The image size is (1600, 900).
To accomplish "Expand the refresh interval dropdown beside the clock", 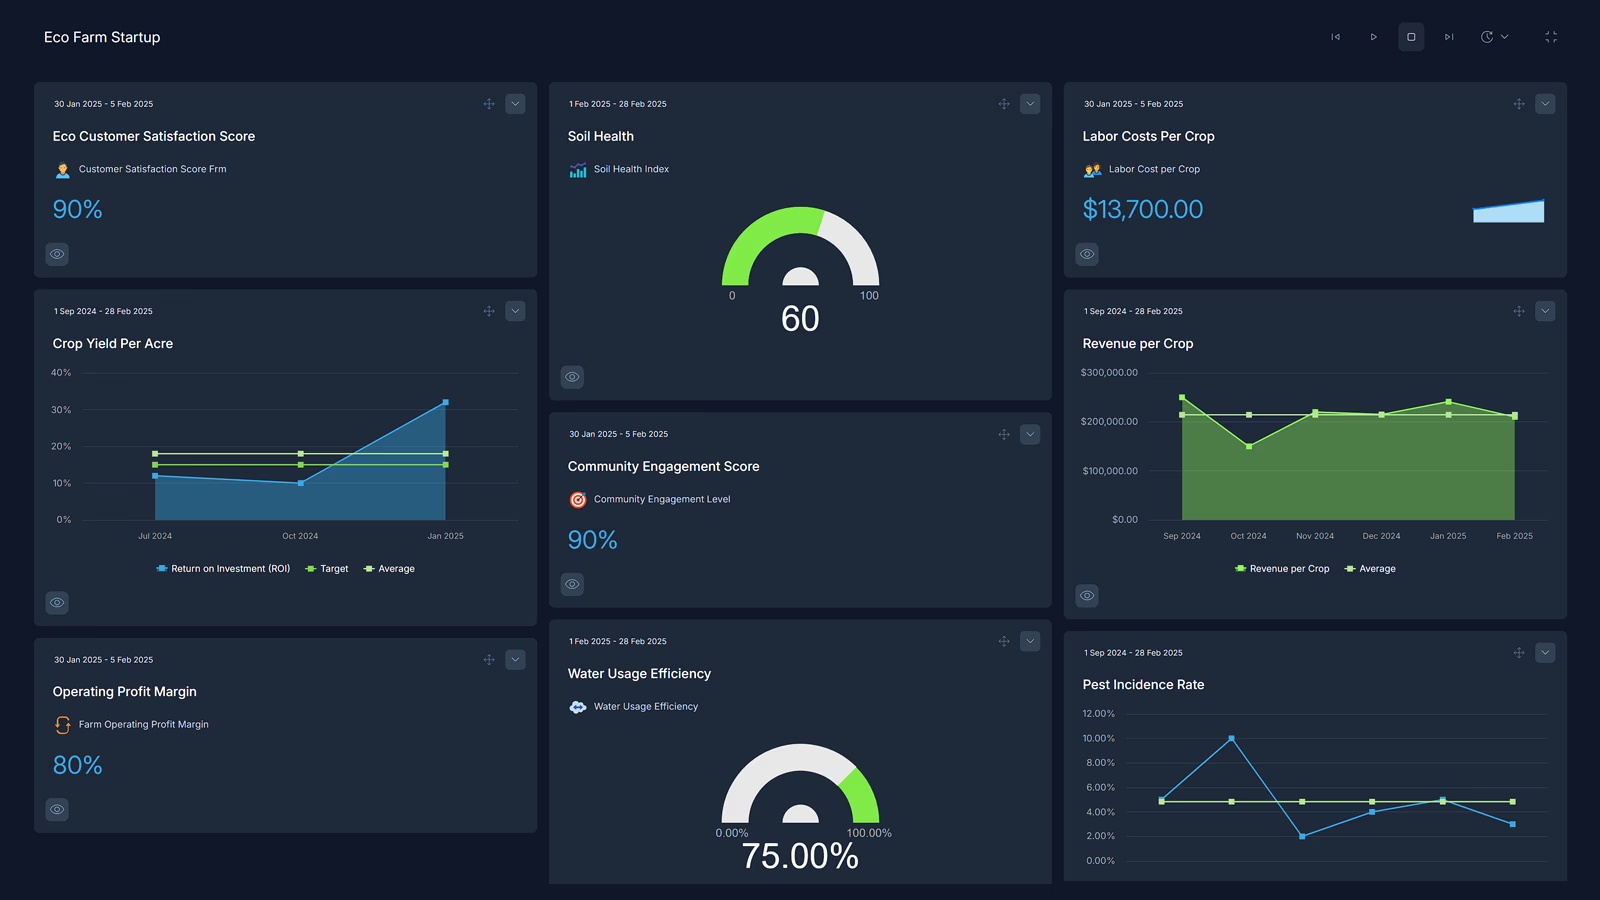I will [x=1506, y=36].
